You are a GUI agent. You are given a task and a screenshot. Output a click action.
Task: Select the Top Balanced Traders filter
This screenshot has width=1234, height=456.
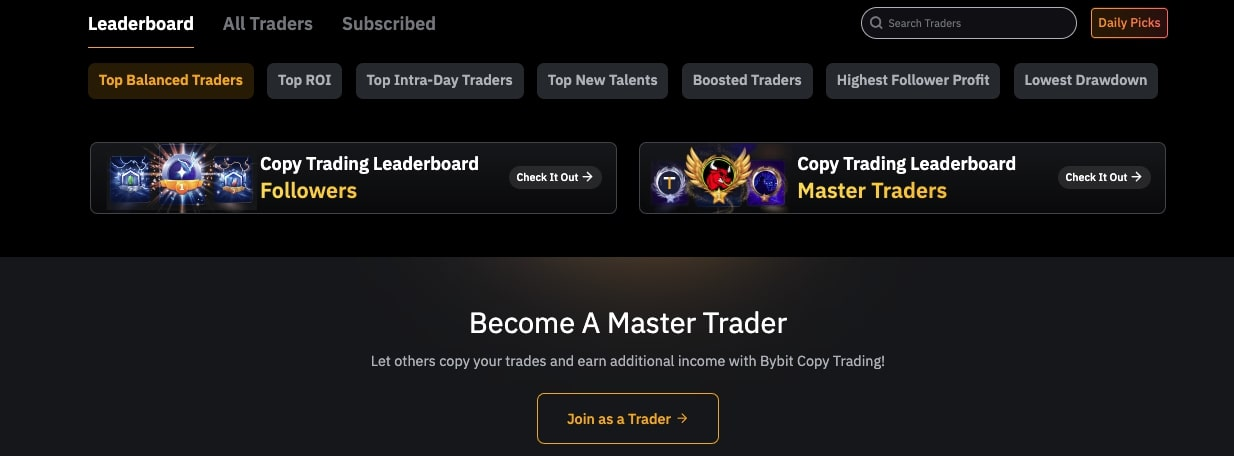point(171,80)
